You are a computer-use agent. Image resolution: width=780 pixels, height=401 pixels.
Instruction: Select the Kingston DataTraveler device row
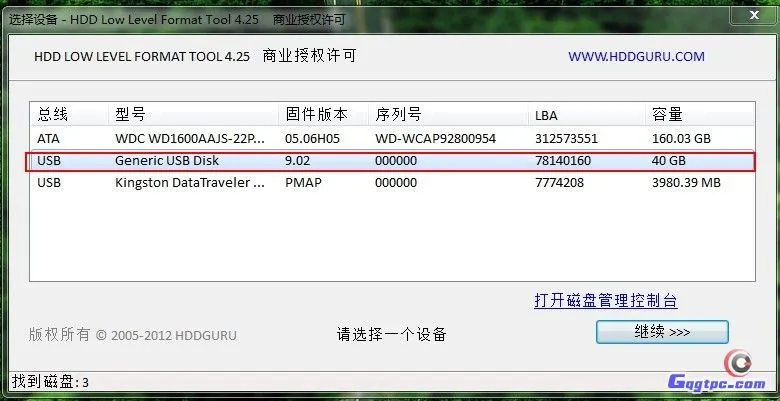pos(392,183)
